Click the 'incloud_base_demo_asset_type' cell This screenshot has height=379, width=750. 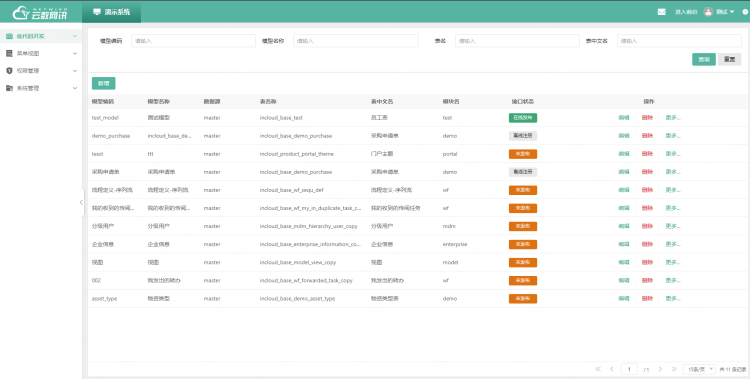(298, 299)
